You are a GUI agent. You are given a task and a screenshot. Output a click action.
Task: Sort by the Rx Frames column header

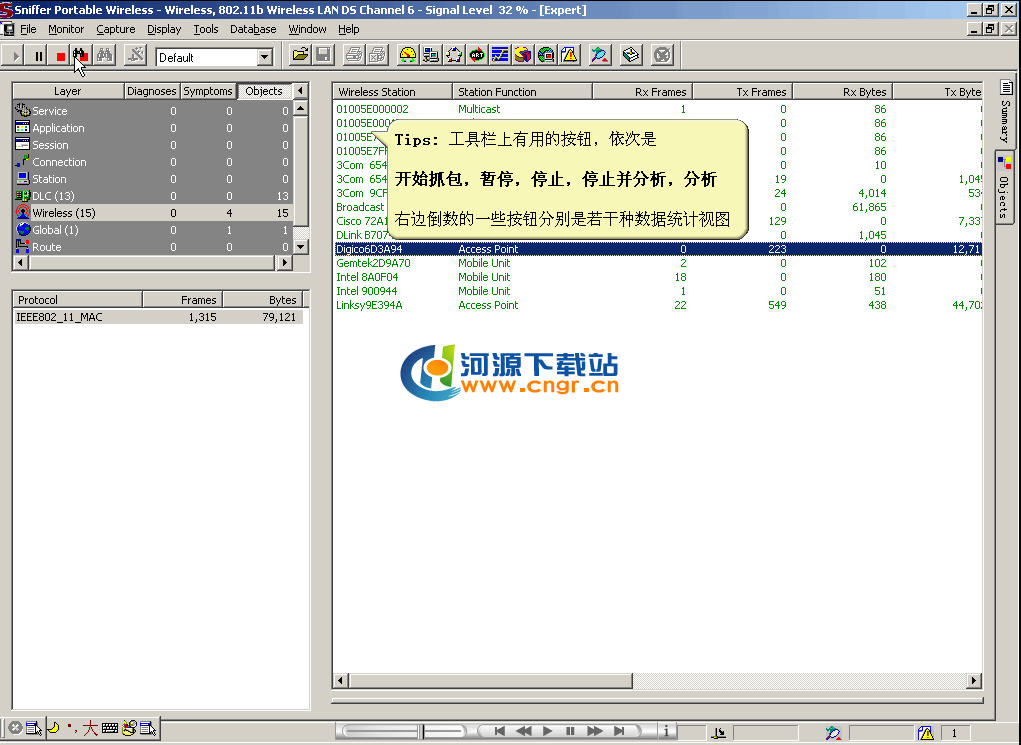pos(642,92)
